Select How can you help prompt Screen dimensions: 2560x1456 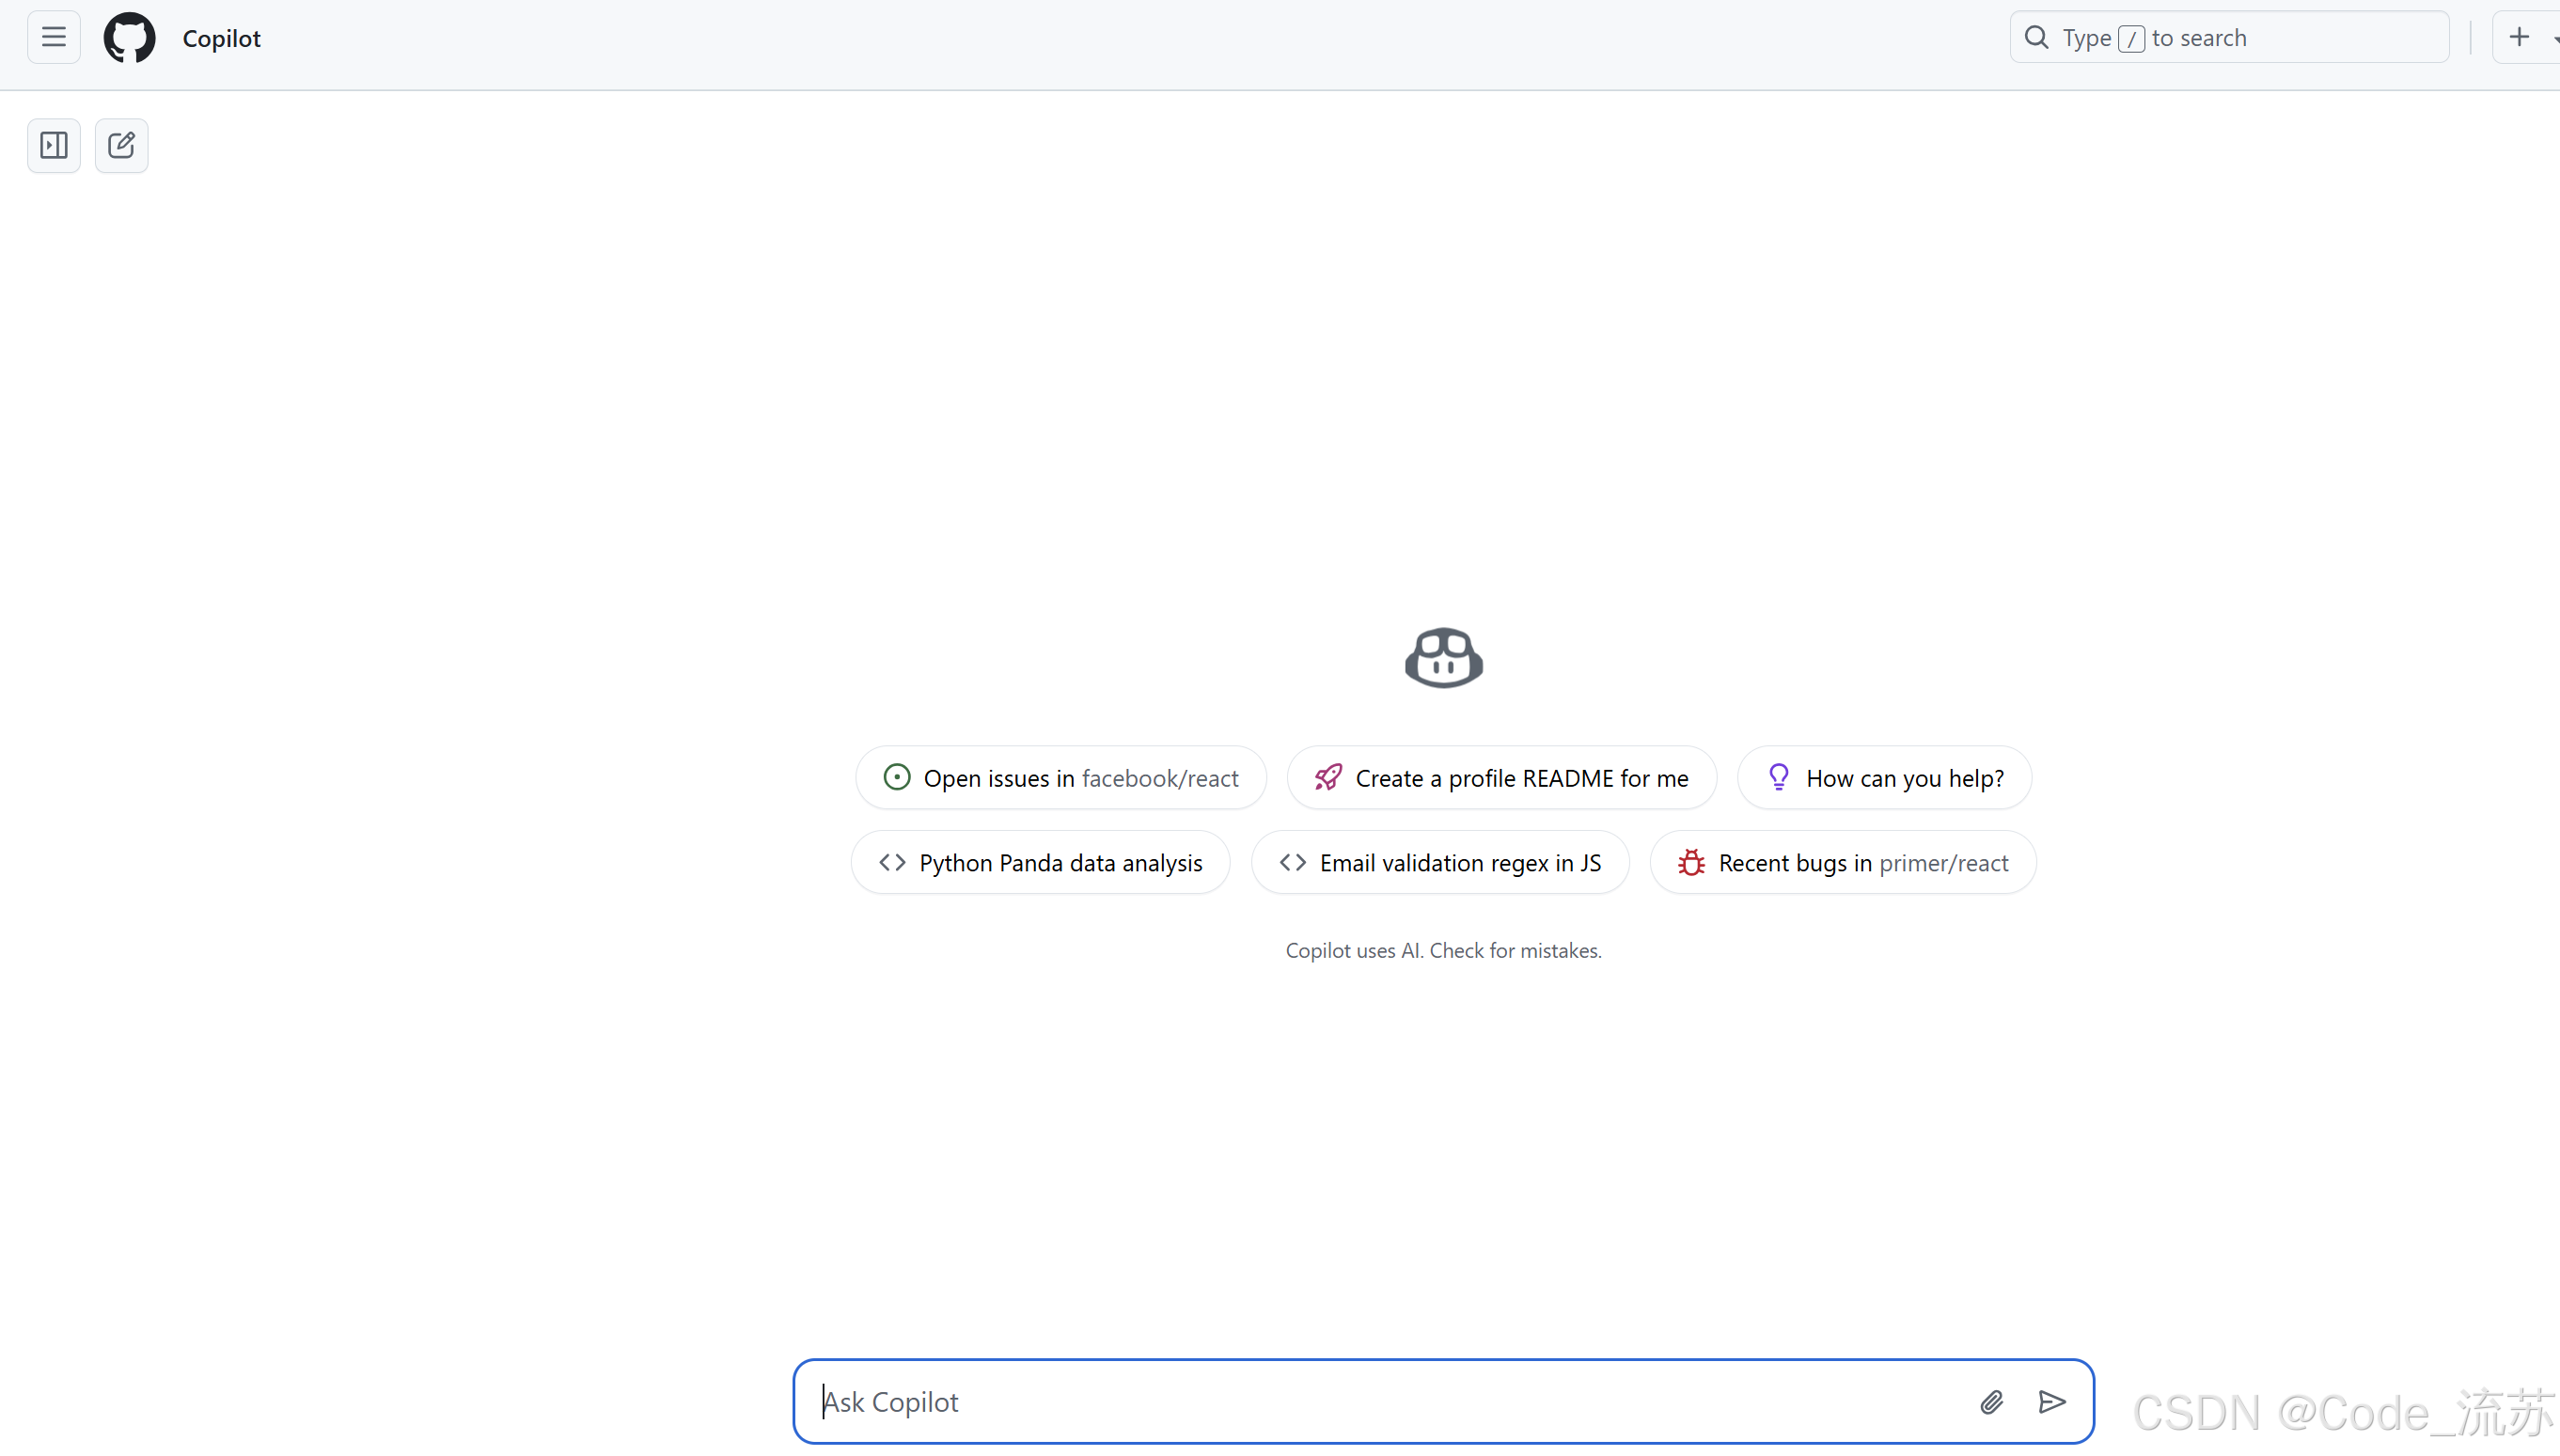click(1884, 778)
